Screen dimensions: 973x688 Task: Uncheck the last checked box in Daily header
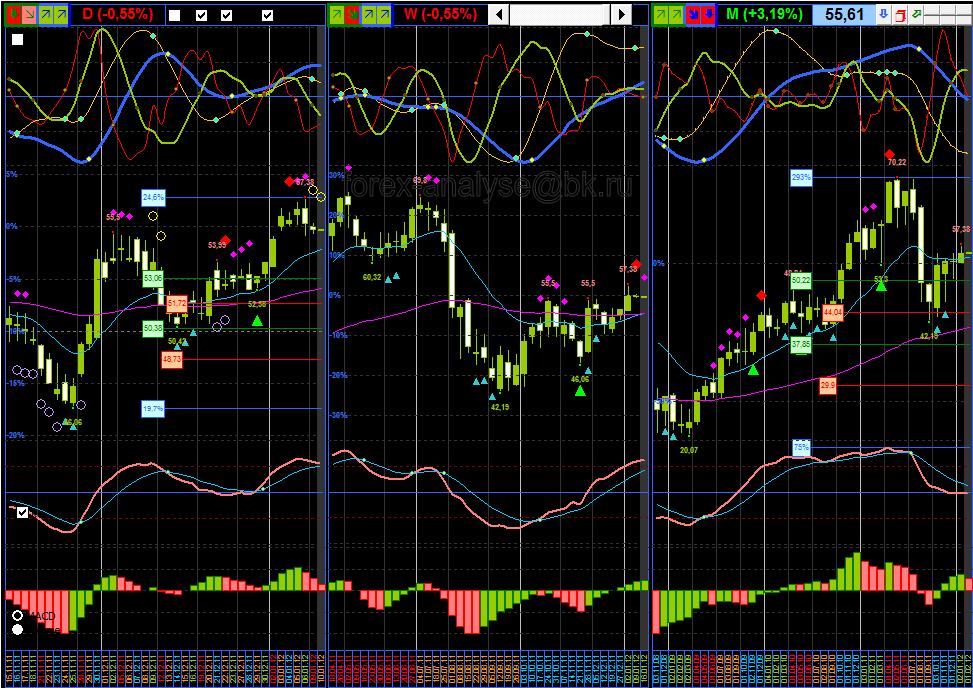pos(267,16)
